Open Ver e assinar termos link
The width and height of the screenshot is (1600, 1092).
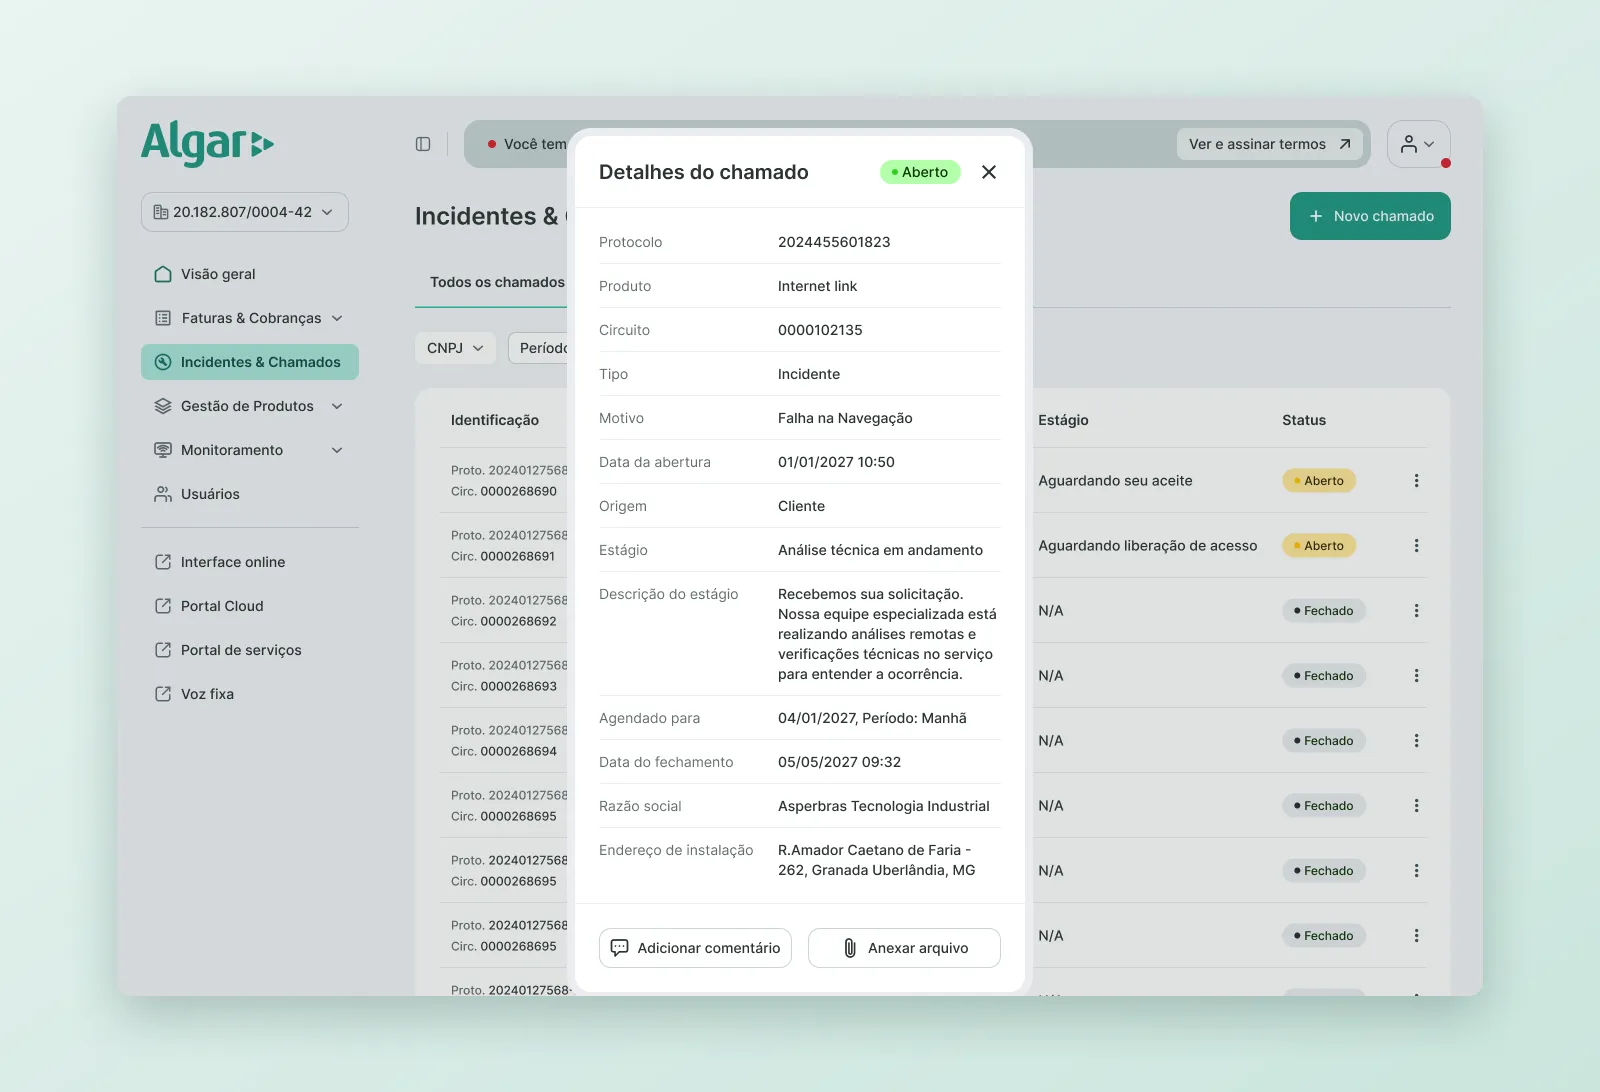pos(1270,144)
